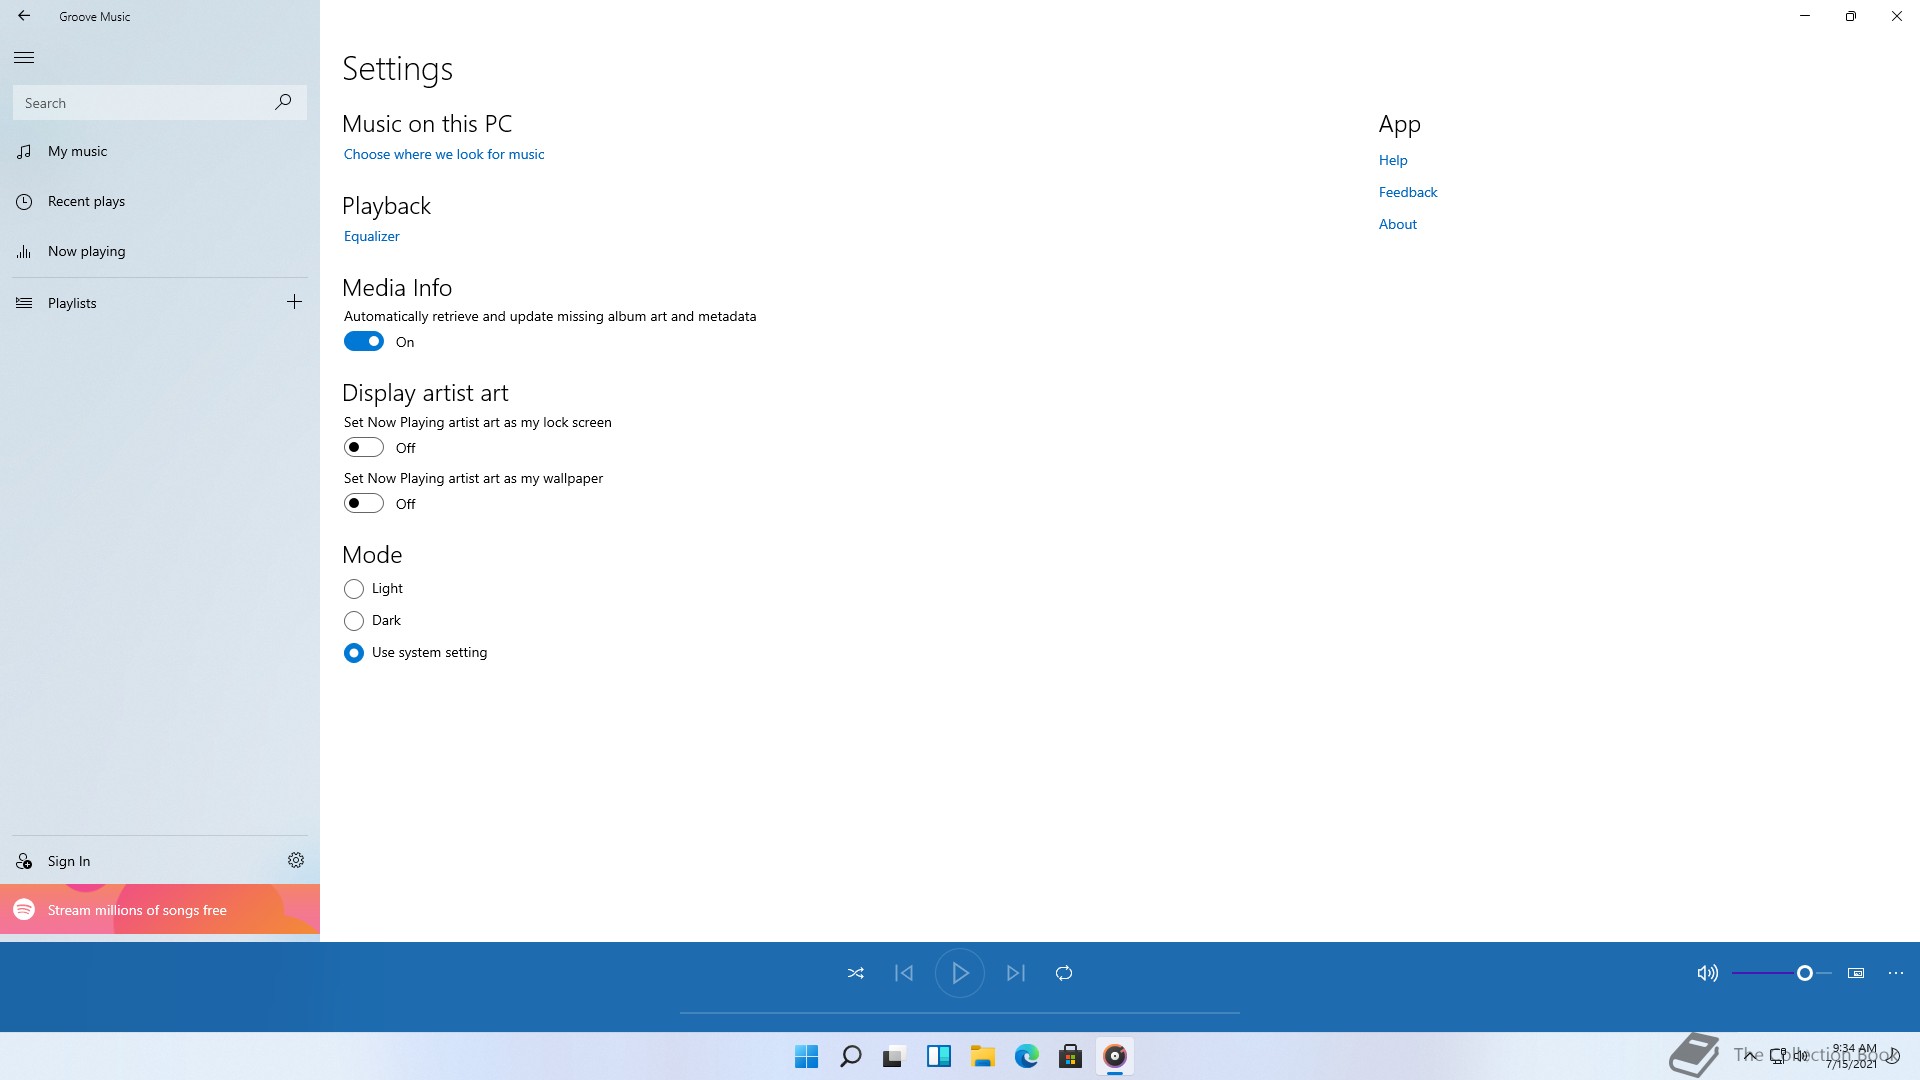Mute using the volume speaker icon

[x=1707, y=973]
